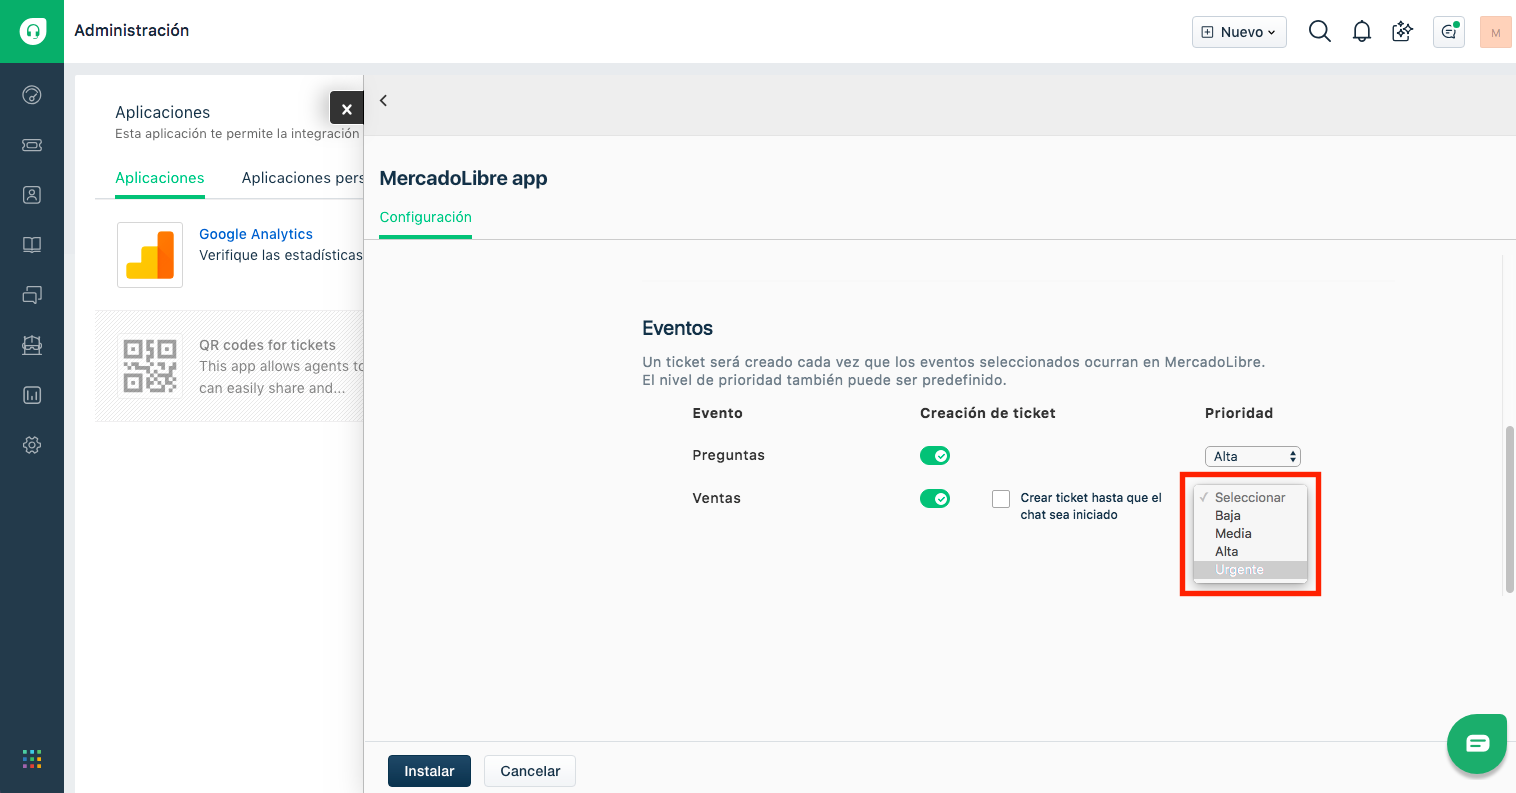This screenshot has width=1516, height=793.
Task: Click the Eventos section heading
Action: (678, 328)
